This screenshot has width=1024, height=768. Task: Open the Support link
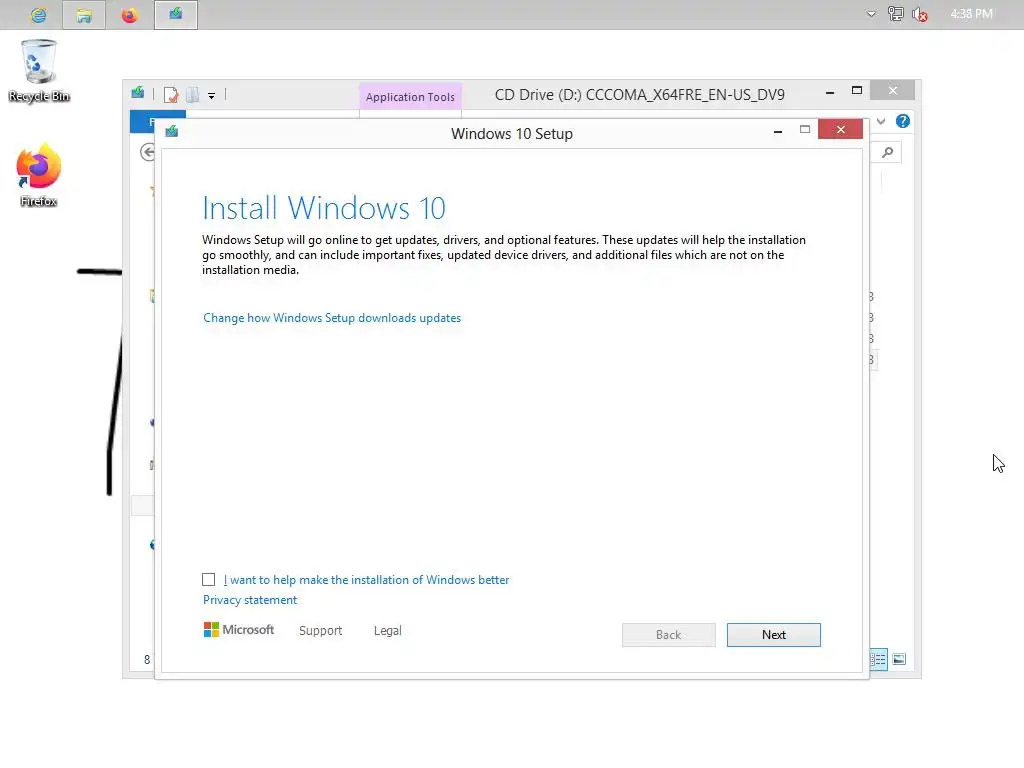coord(320,631)
